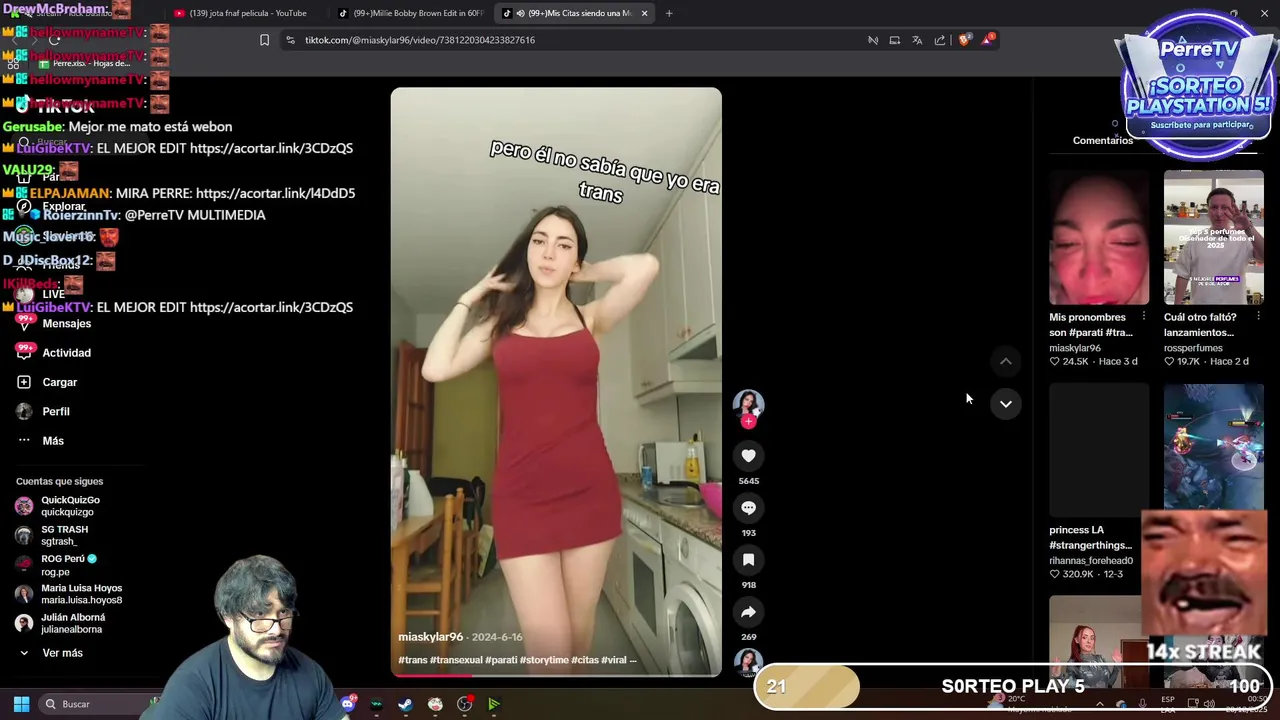Click the #storytime hashtag in caption

(544, 660)
